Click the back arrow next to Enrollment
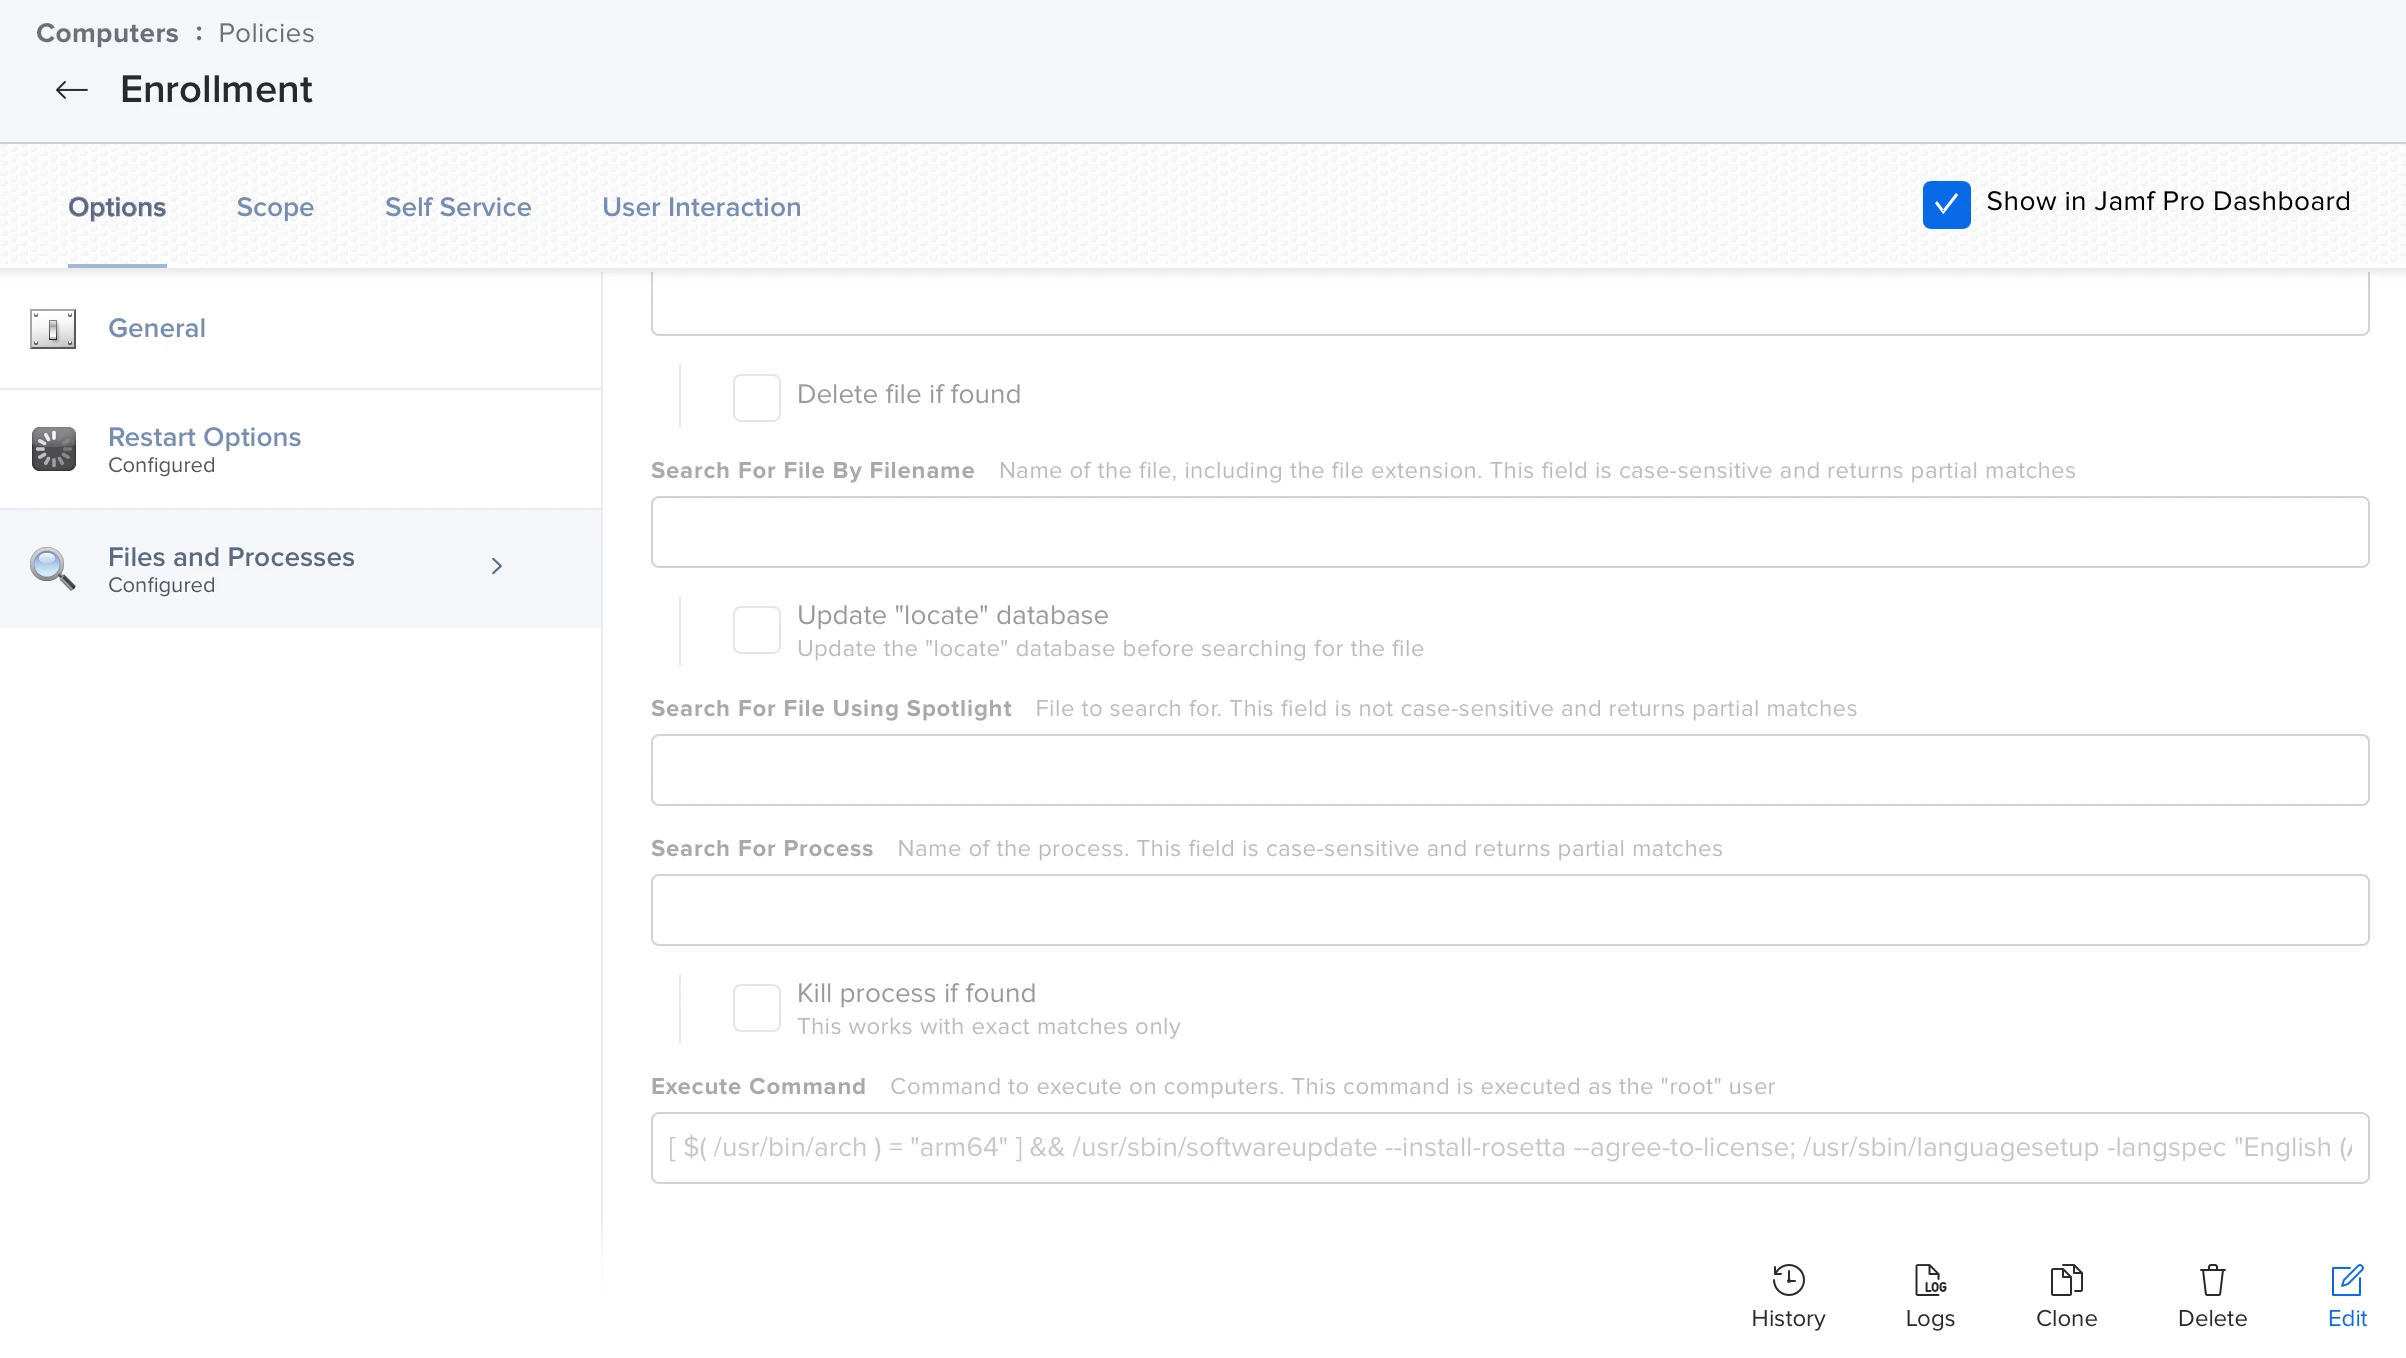 [71, 90]
